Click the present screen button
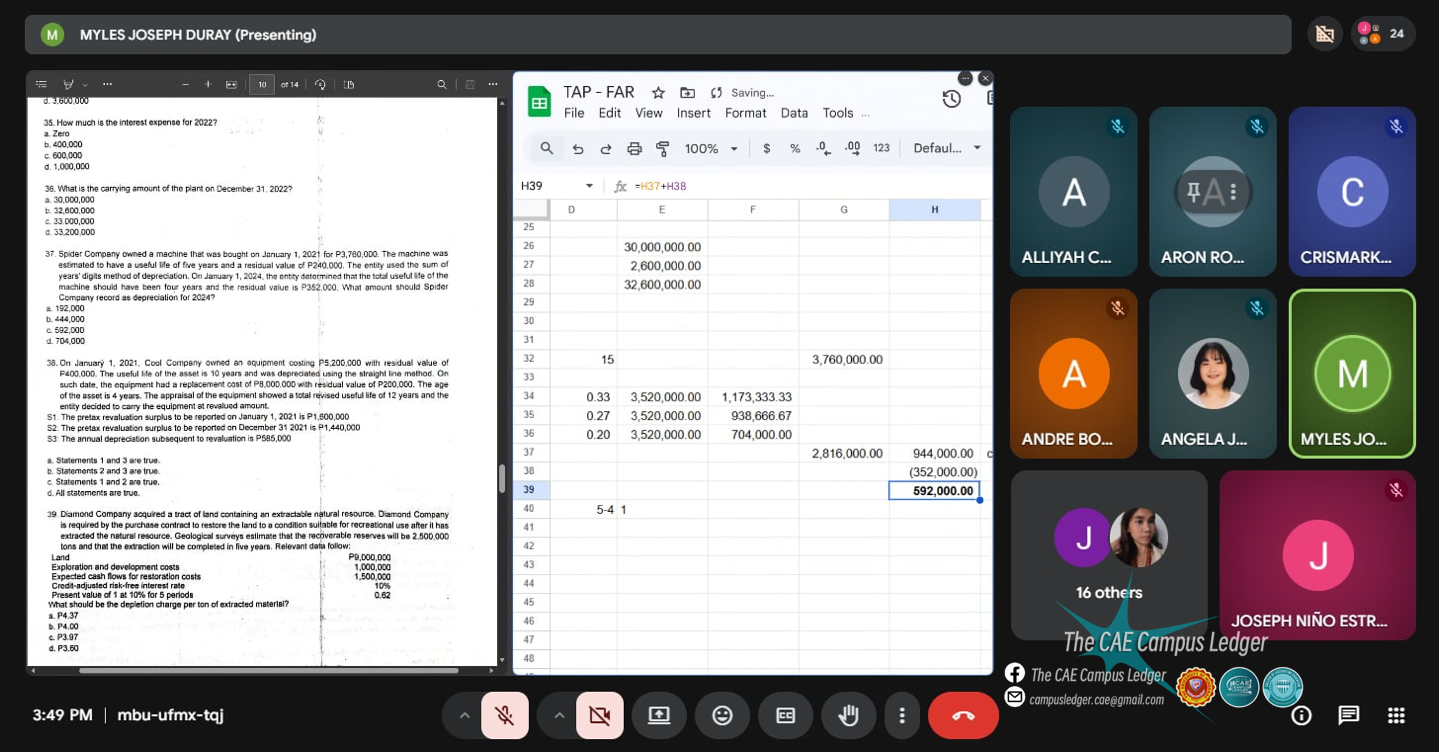The width and height of the screenshot is (1439, 752). pos(659,716)
